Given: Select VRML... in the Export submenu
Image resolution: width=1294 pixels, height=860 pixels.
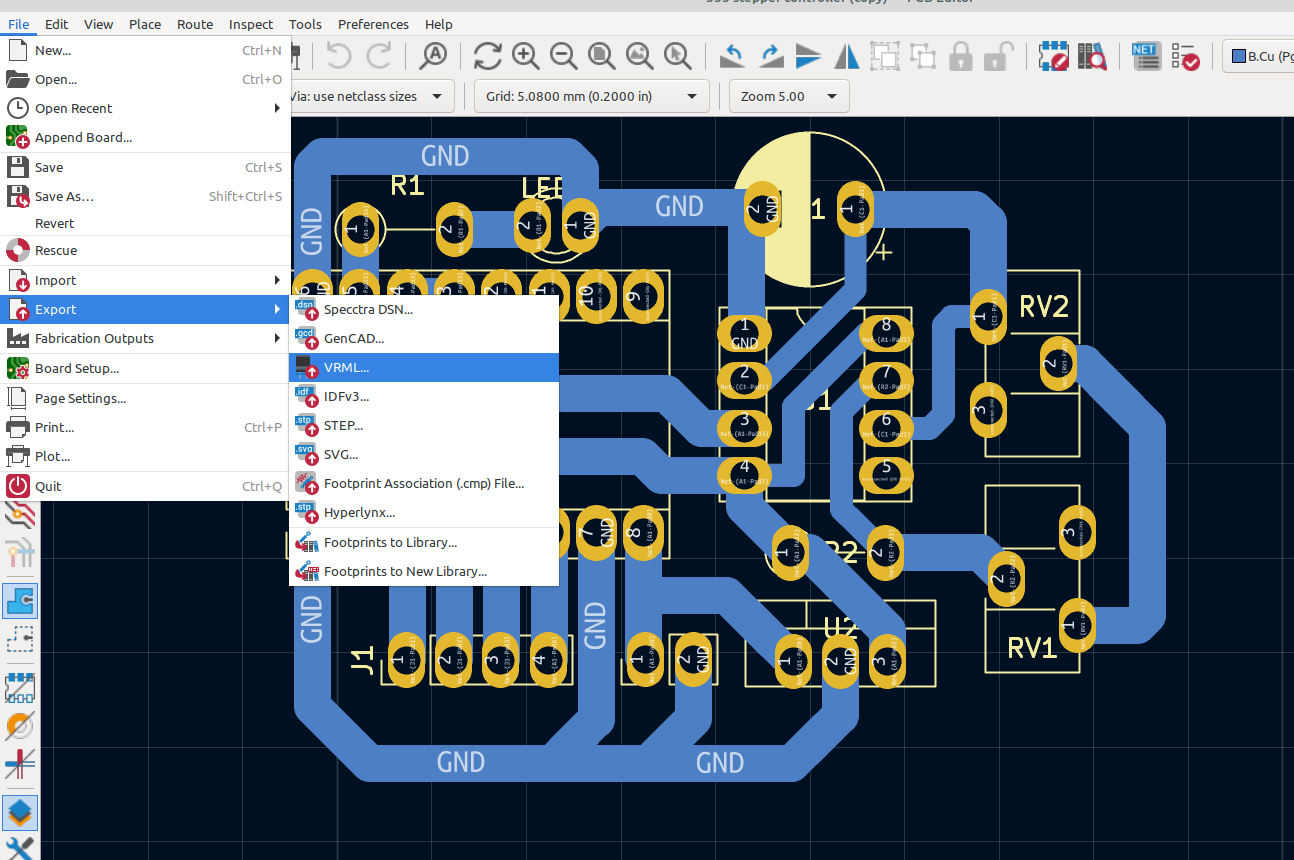Looking at the screenshot, I should (x=424, y=367).
